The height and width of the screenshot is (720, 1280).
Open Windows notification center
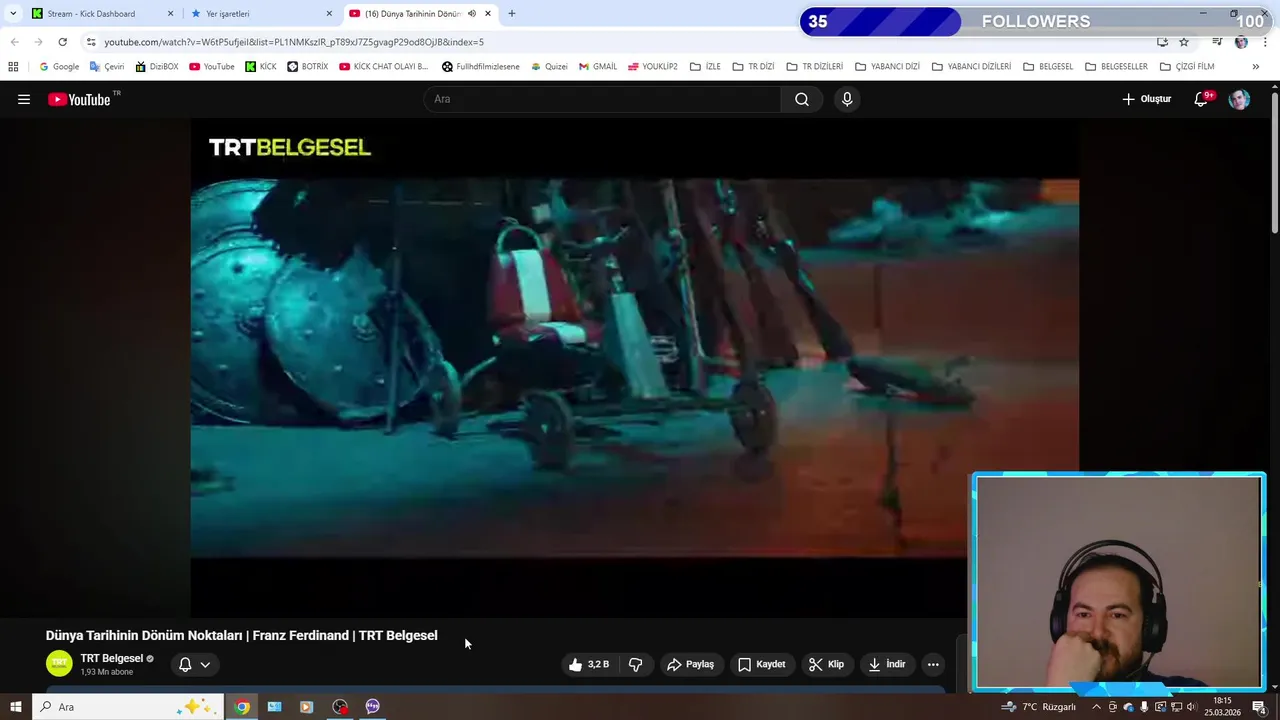[1259, 707]
